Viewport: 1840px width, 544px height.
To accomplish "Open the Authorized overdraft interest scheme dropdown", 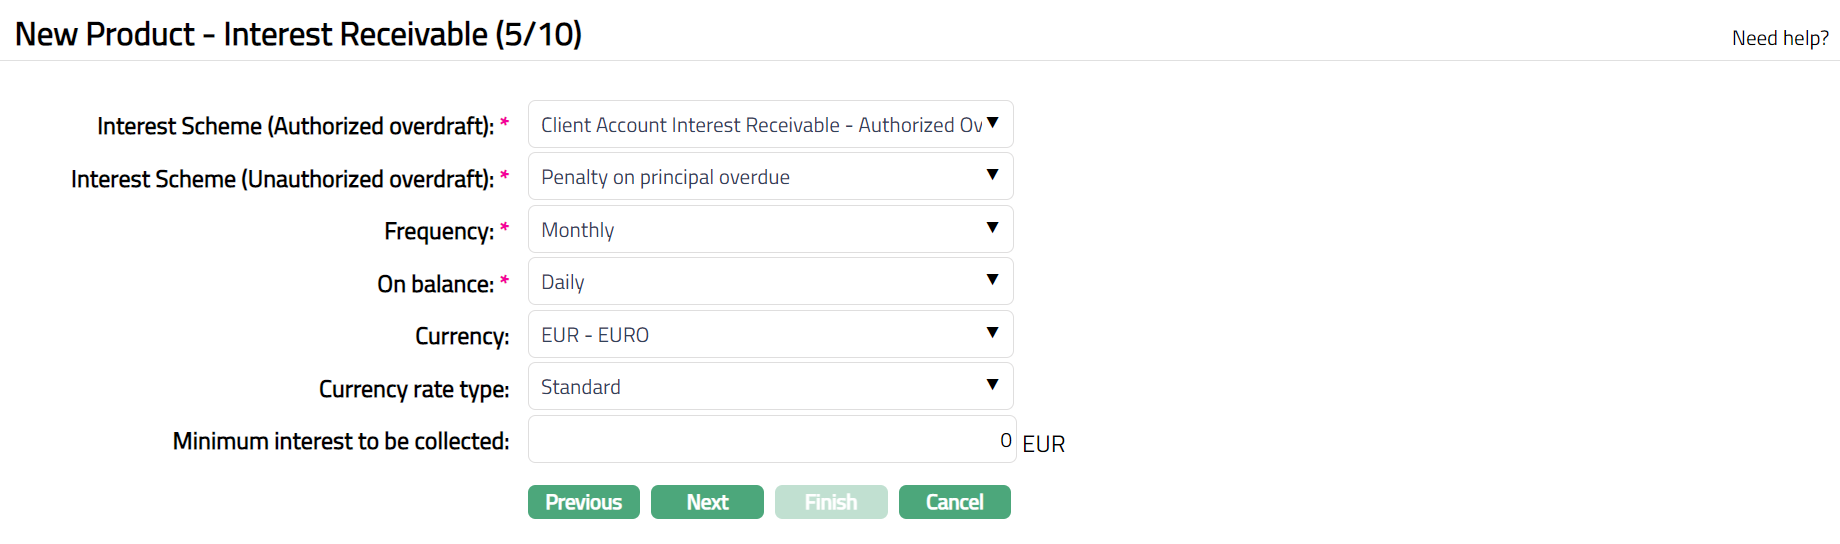I will tap(770, 125).
